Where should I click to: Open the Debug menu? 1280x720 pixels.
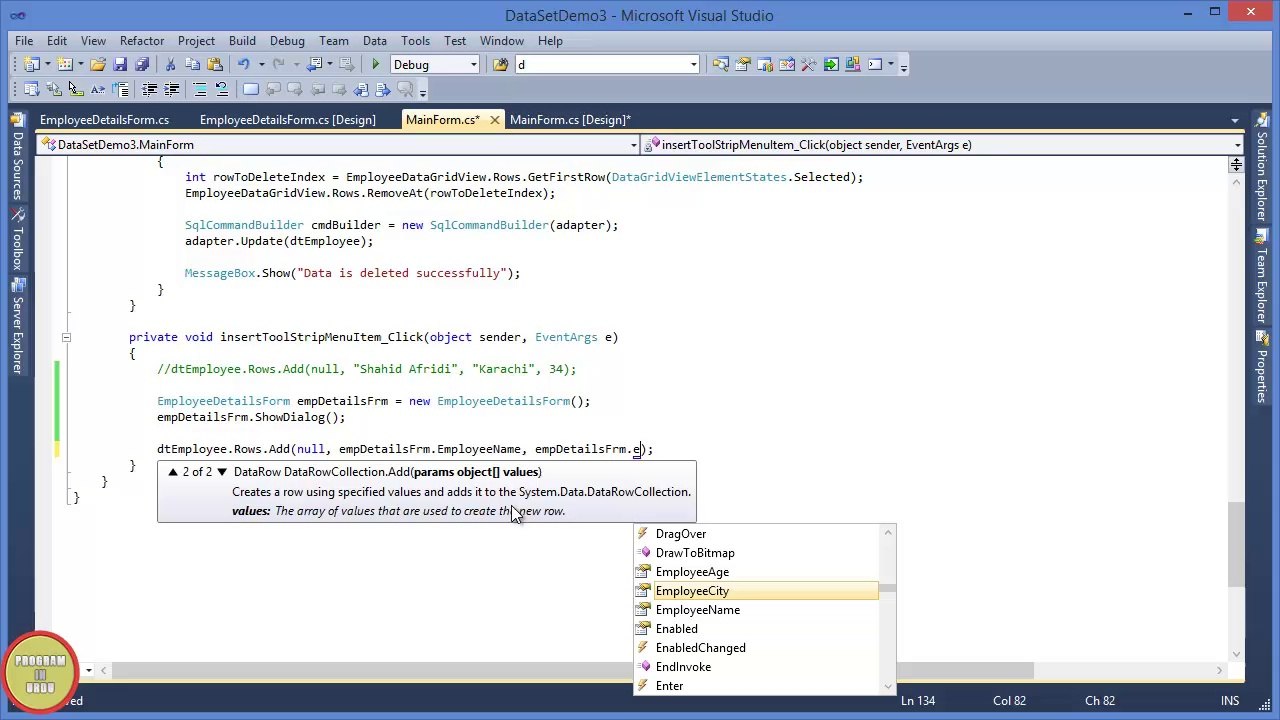287,41
